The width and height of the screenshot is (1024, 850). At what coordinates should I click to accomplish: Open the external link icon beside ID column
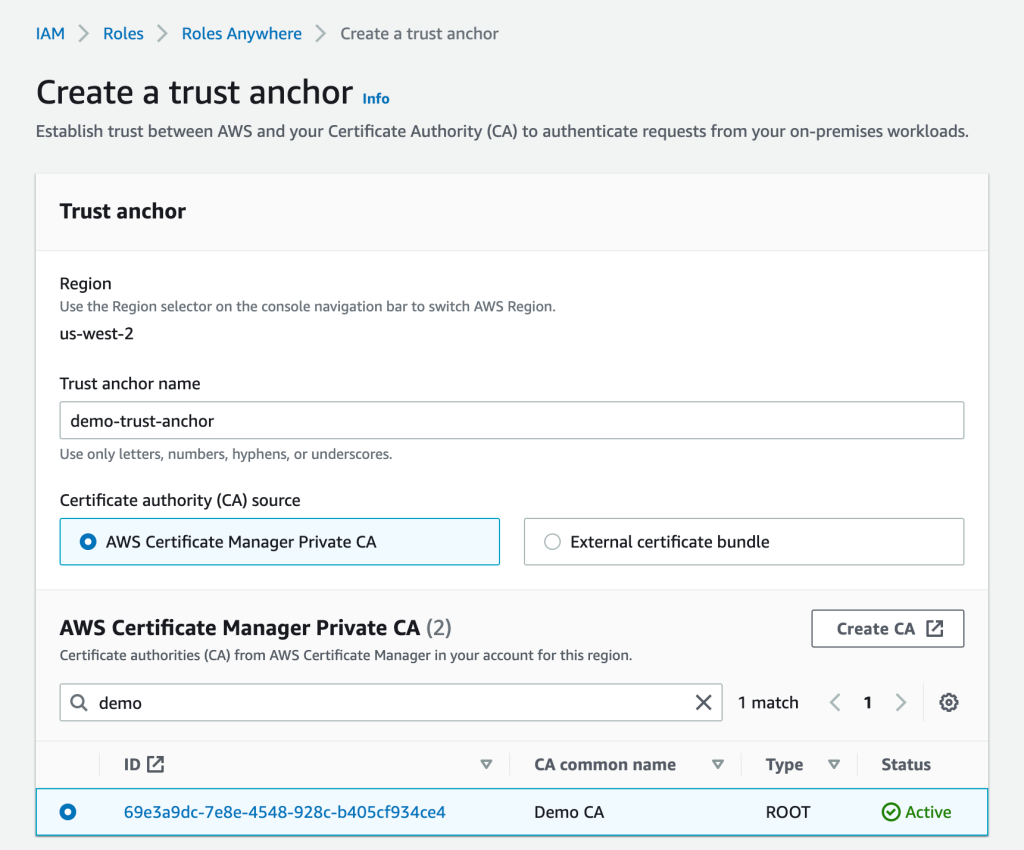click(155, 763)
